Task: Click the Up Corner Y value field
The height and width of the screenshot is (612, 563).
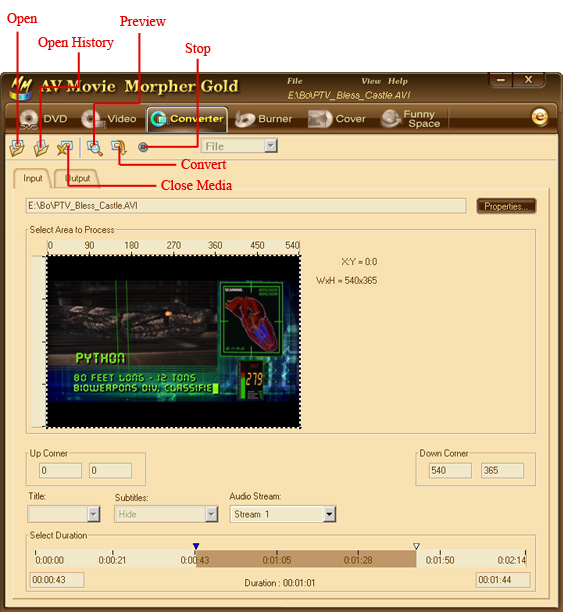Action: 110,471
